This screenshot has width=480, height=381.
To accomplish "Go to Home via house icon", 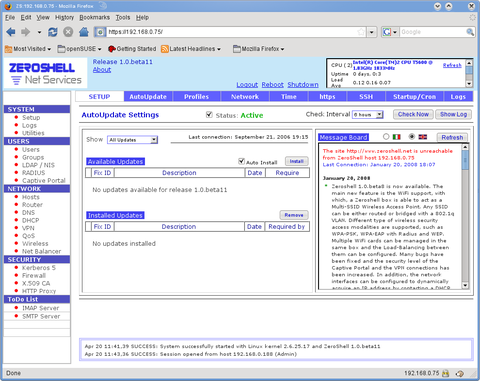I will tap(84, 32).
